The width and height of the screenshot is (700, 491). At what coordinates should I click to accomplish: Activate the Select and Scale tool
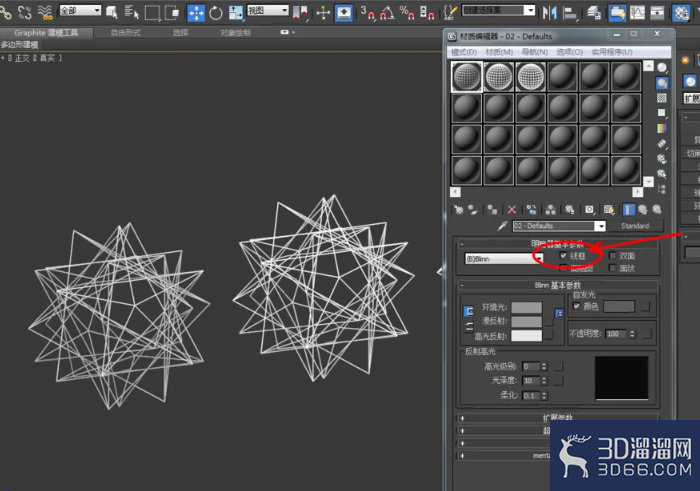(x=236, y=12)
